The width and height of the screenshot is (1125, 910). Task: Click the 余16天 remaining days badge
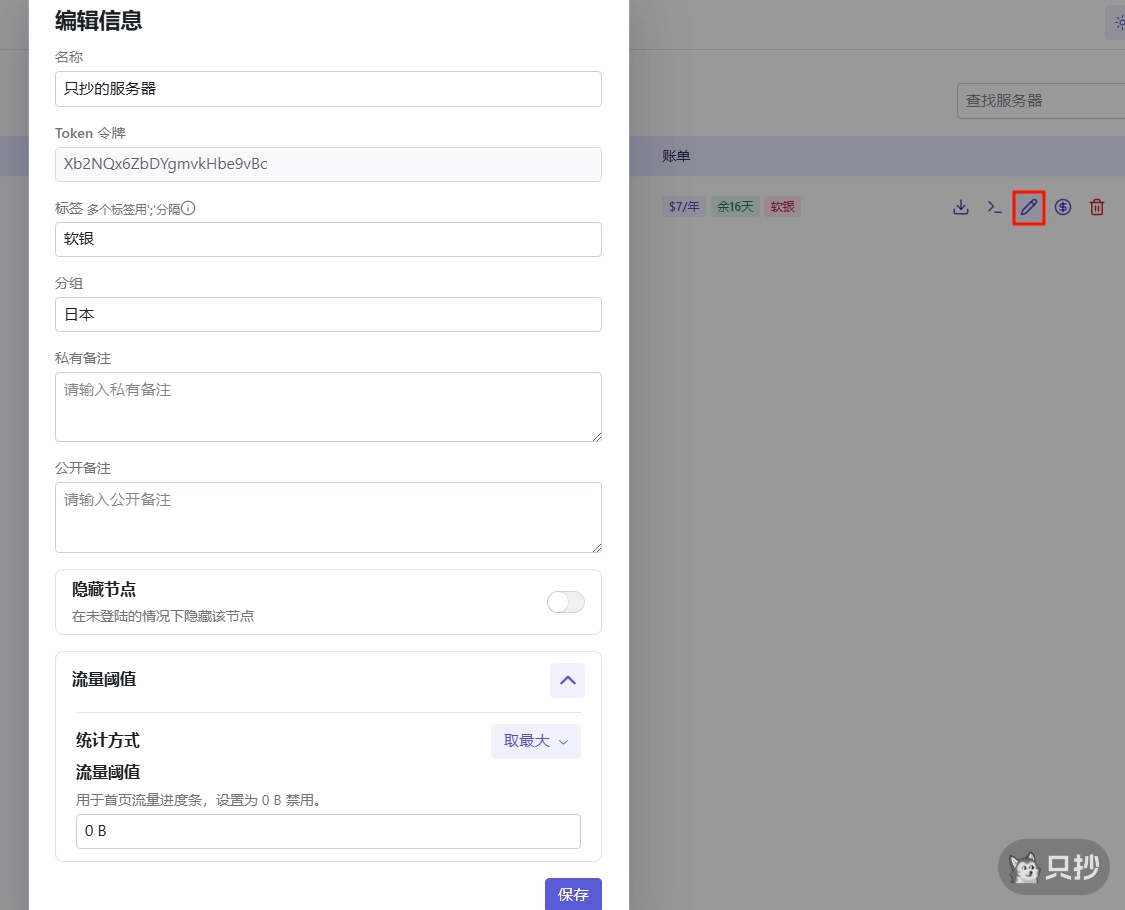(x=735, y=206)
